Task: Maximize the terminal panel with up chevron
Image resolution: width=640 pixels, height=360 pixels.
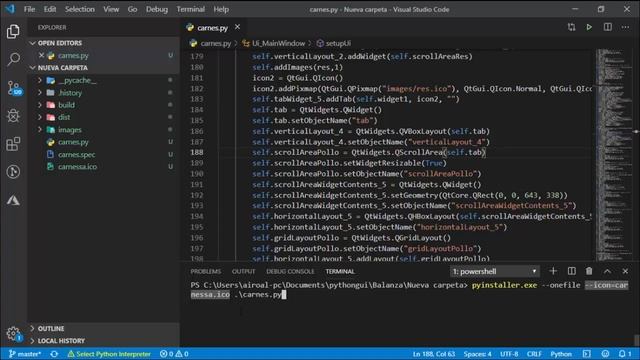Action: coord(607,271)
